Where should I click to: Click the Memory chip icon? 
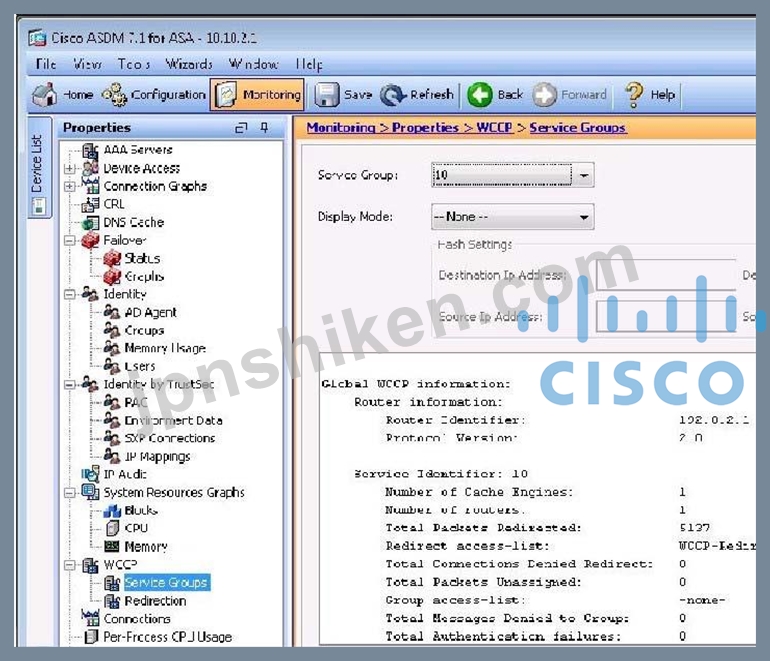coord(112,547)
